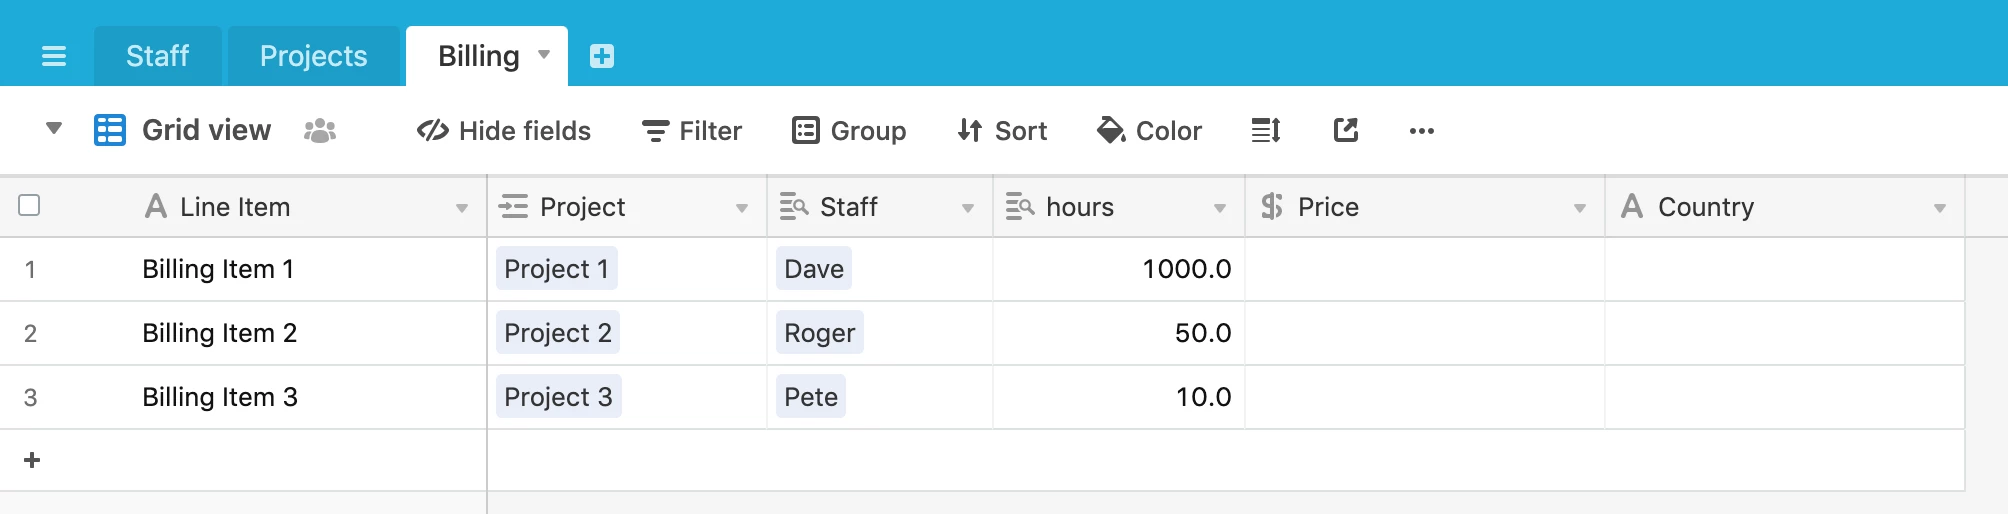Open the Color options
This screenshot has width=2008, height=514.
1149,131
